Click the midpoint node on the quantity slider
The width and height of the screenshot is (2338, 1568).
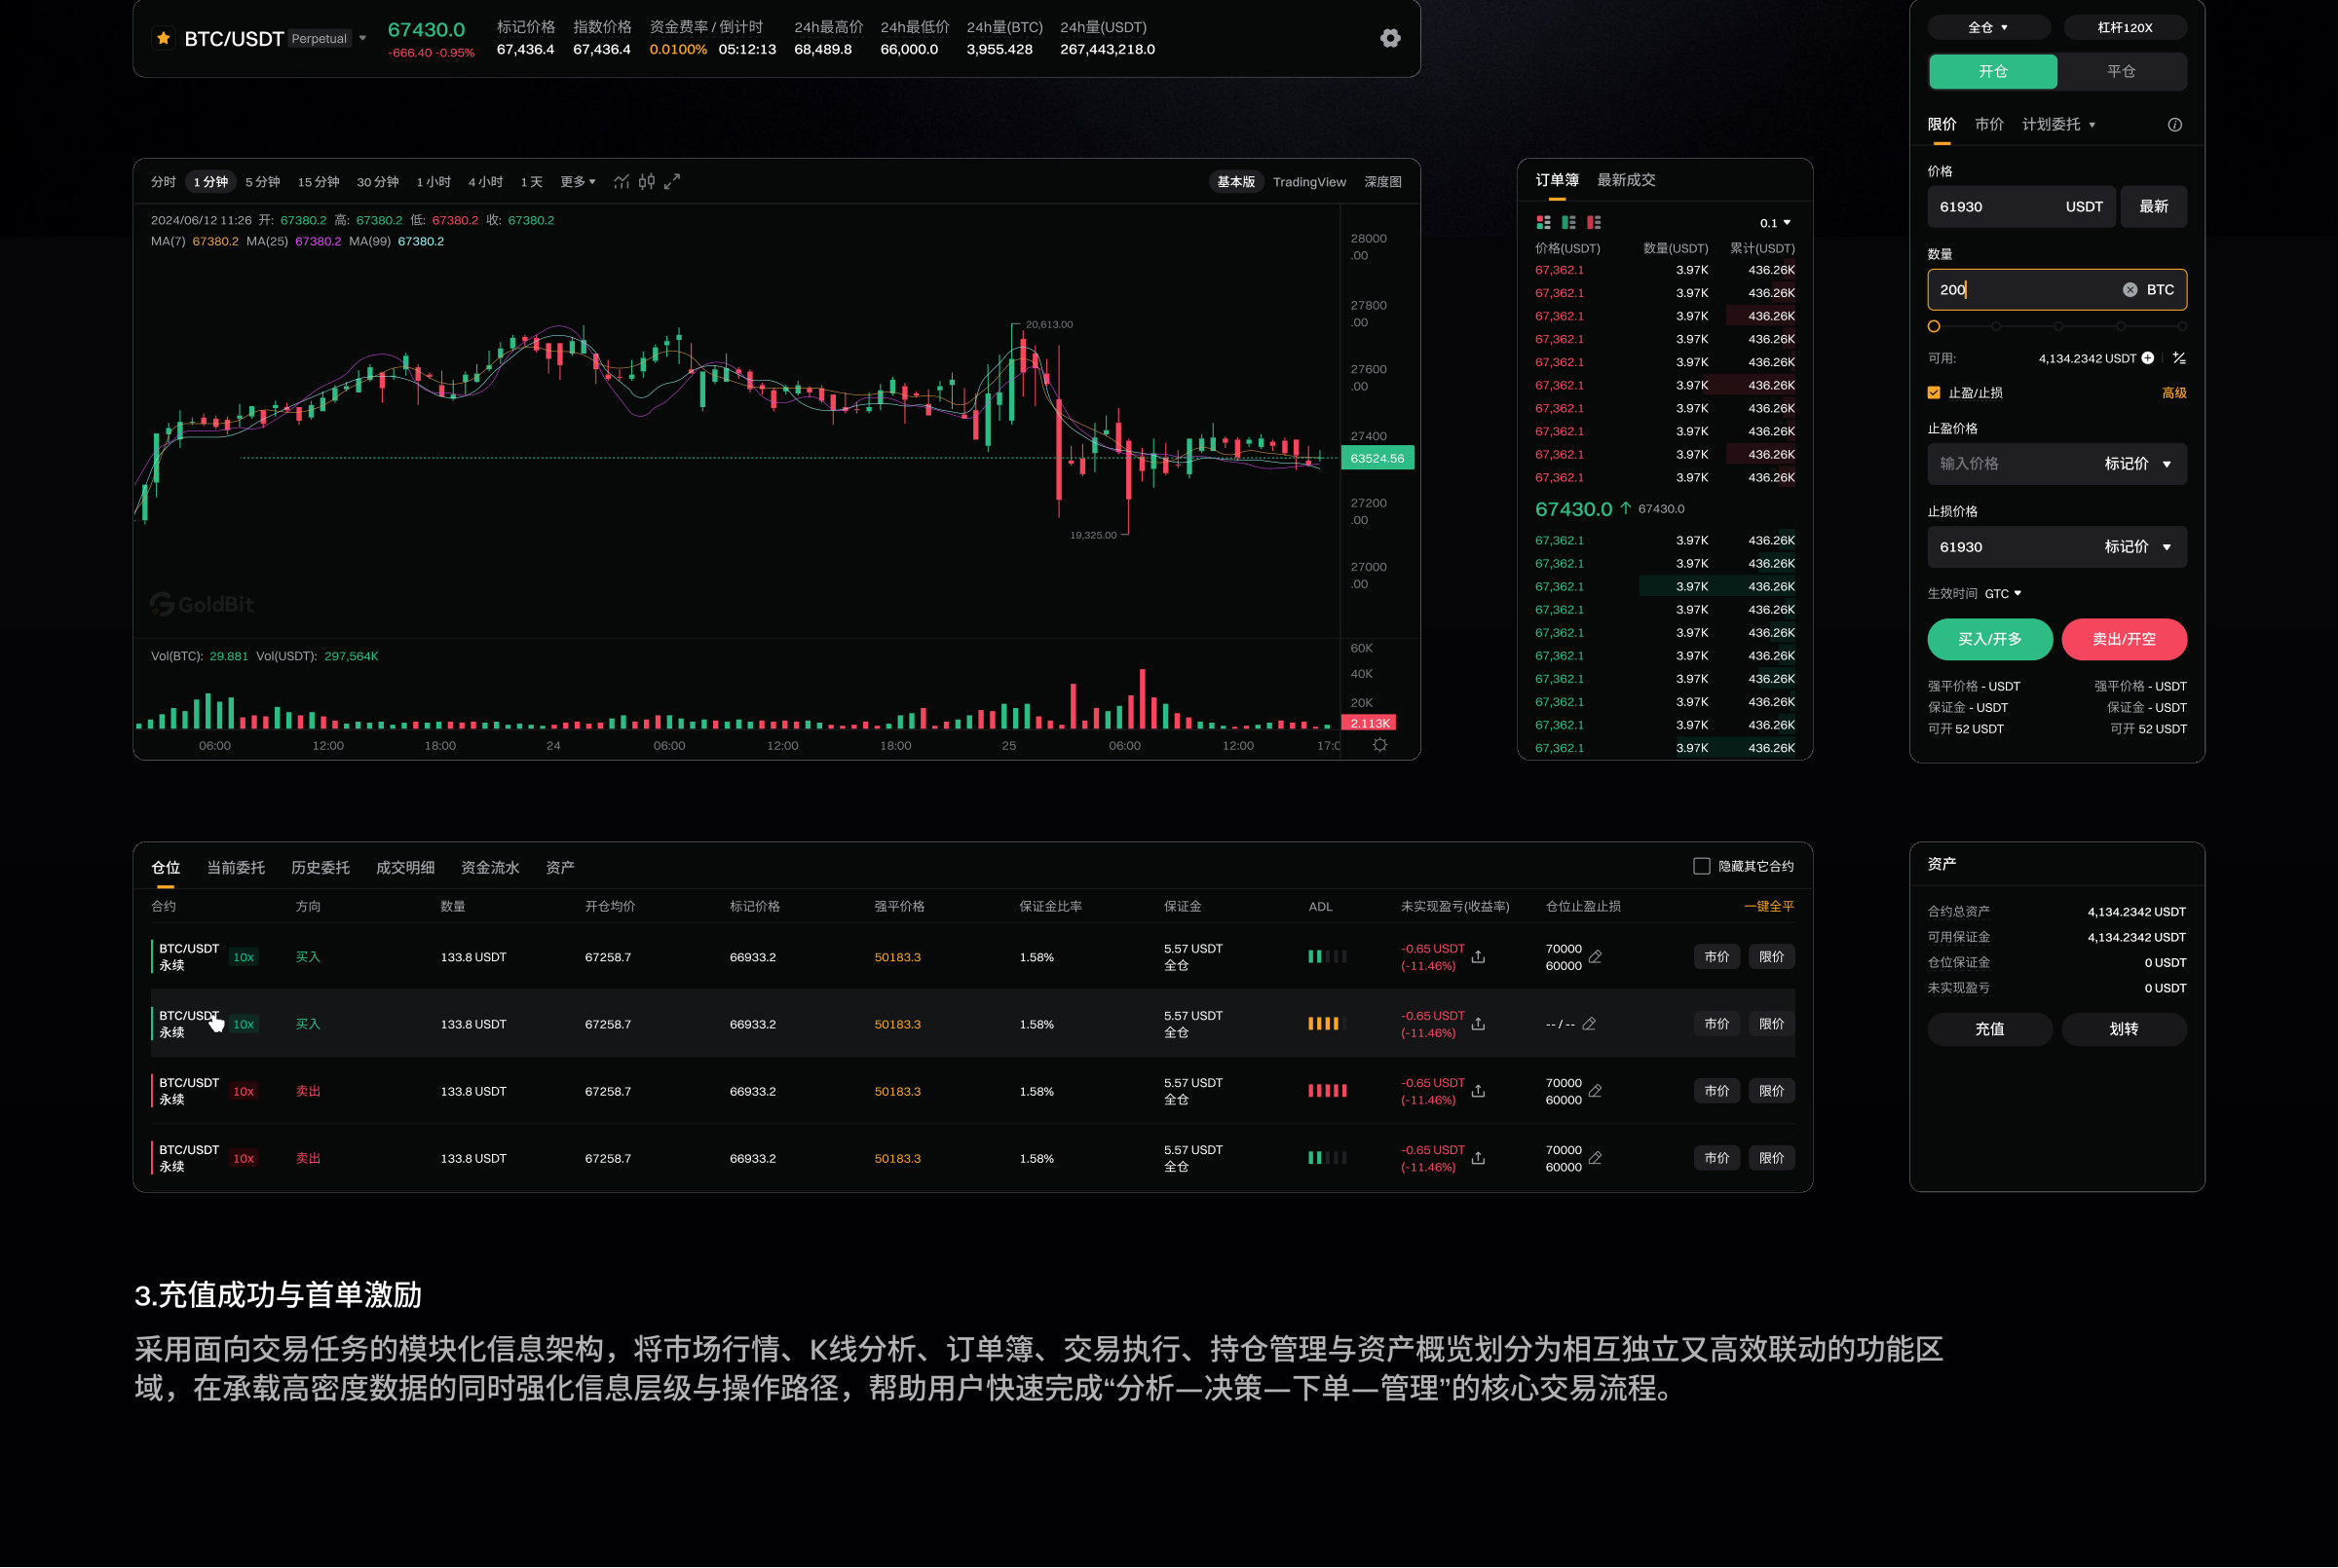[x=2058, y=326]
